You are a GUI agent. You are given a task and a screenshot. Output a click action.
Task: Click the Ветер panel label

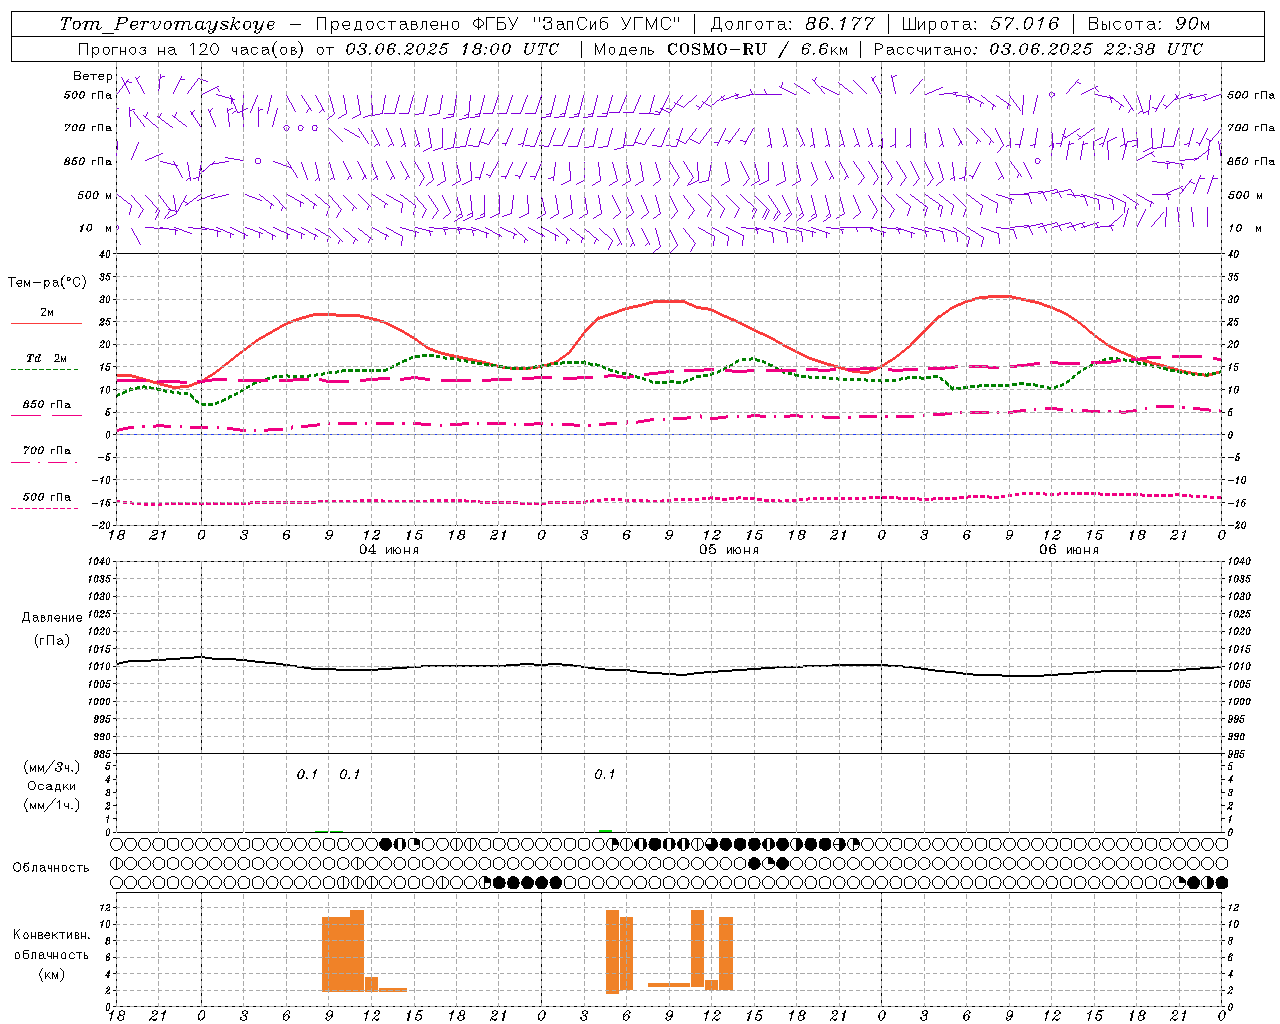pos(92,76)
